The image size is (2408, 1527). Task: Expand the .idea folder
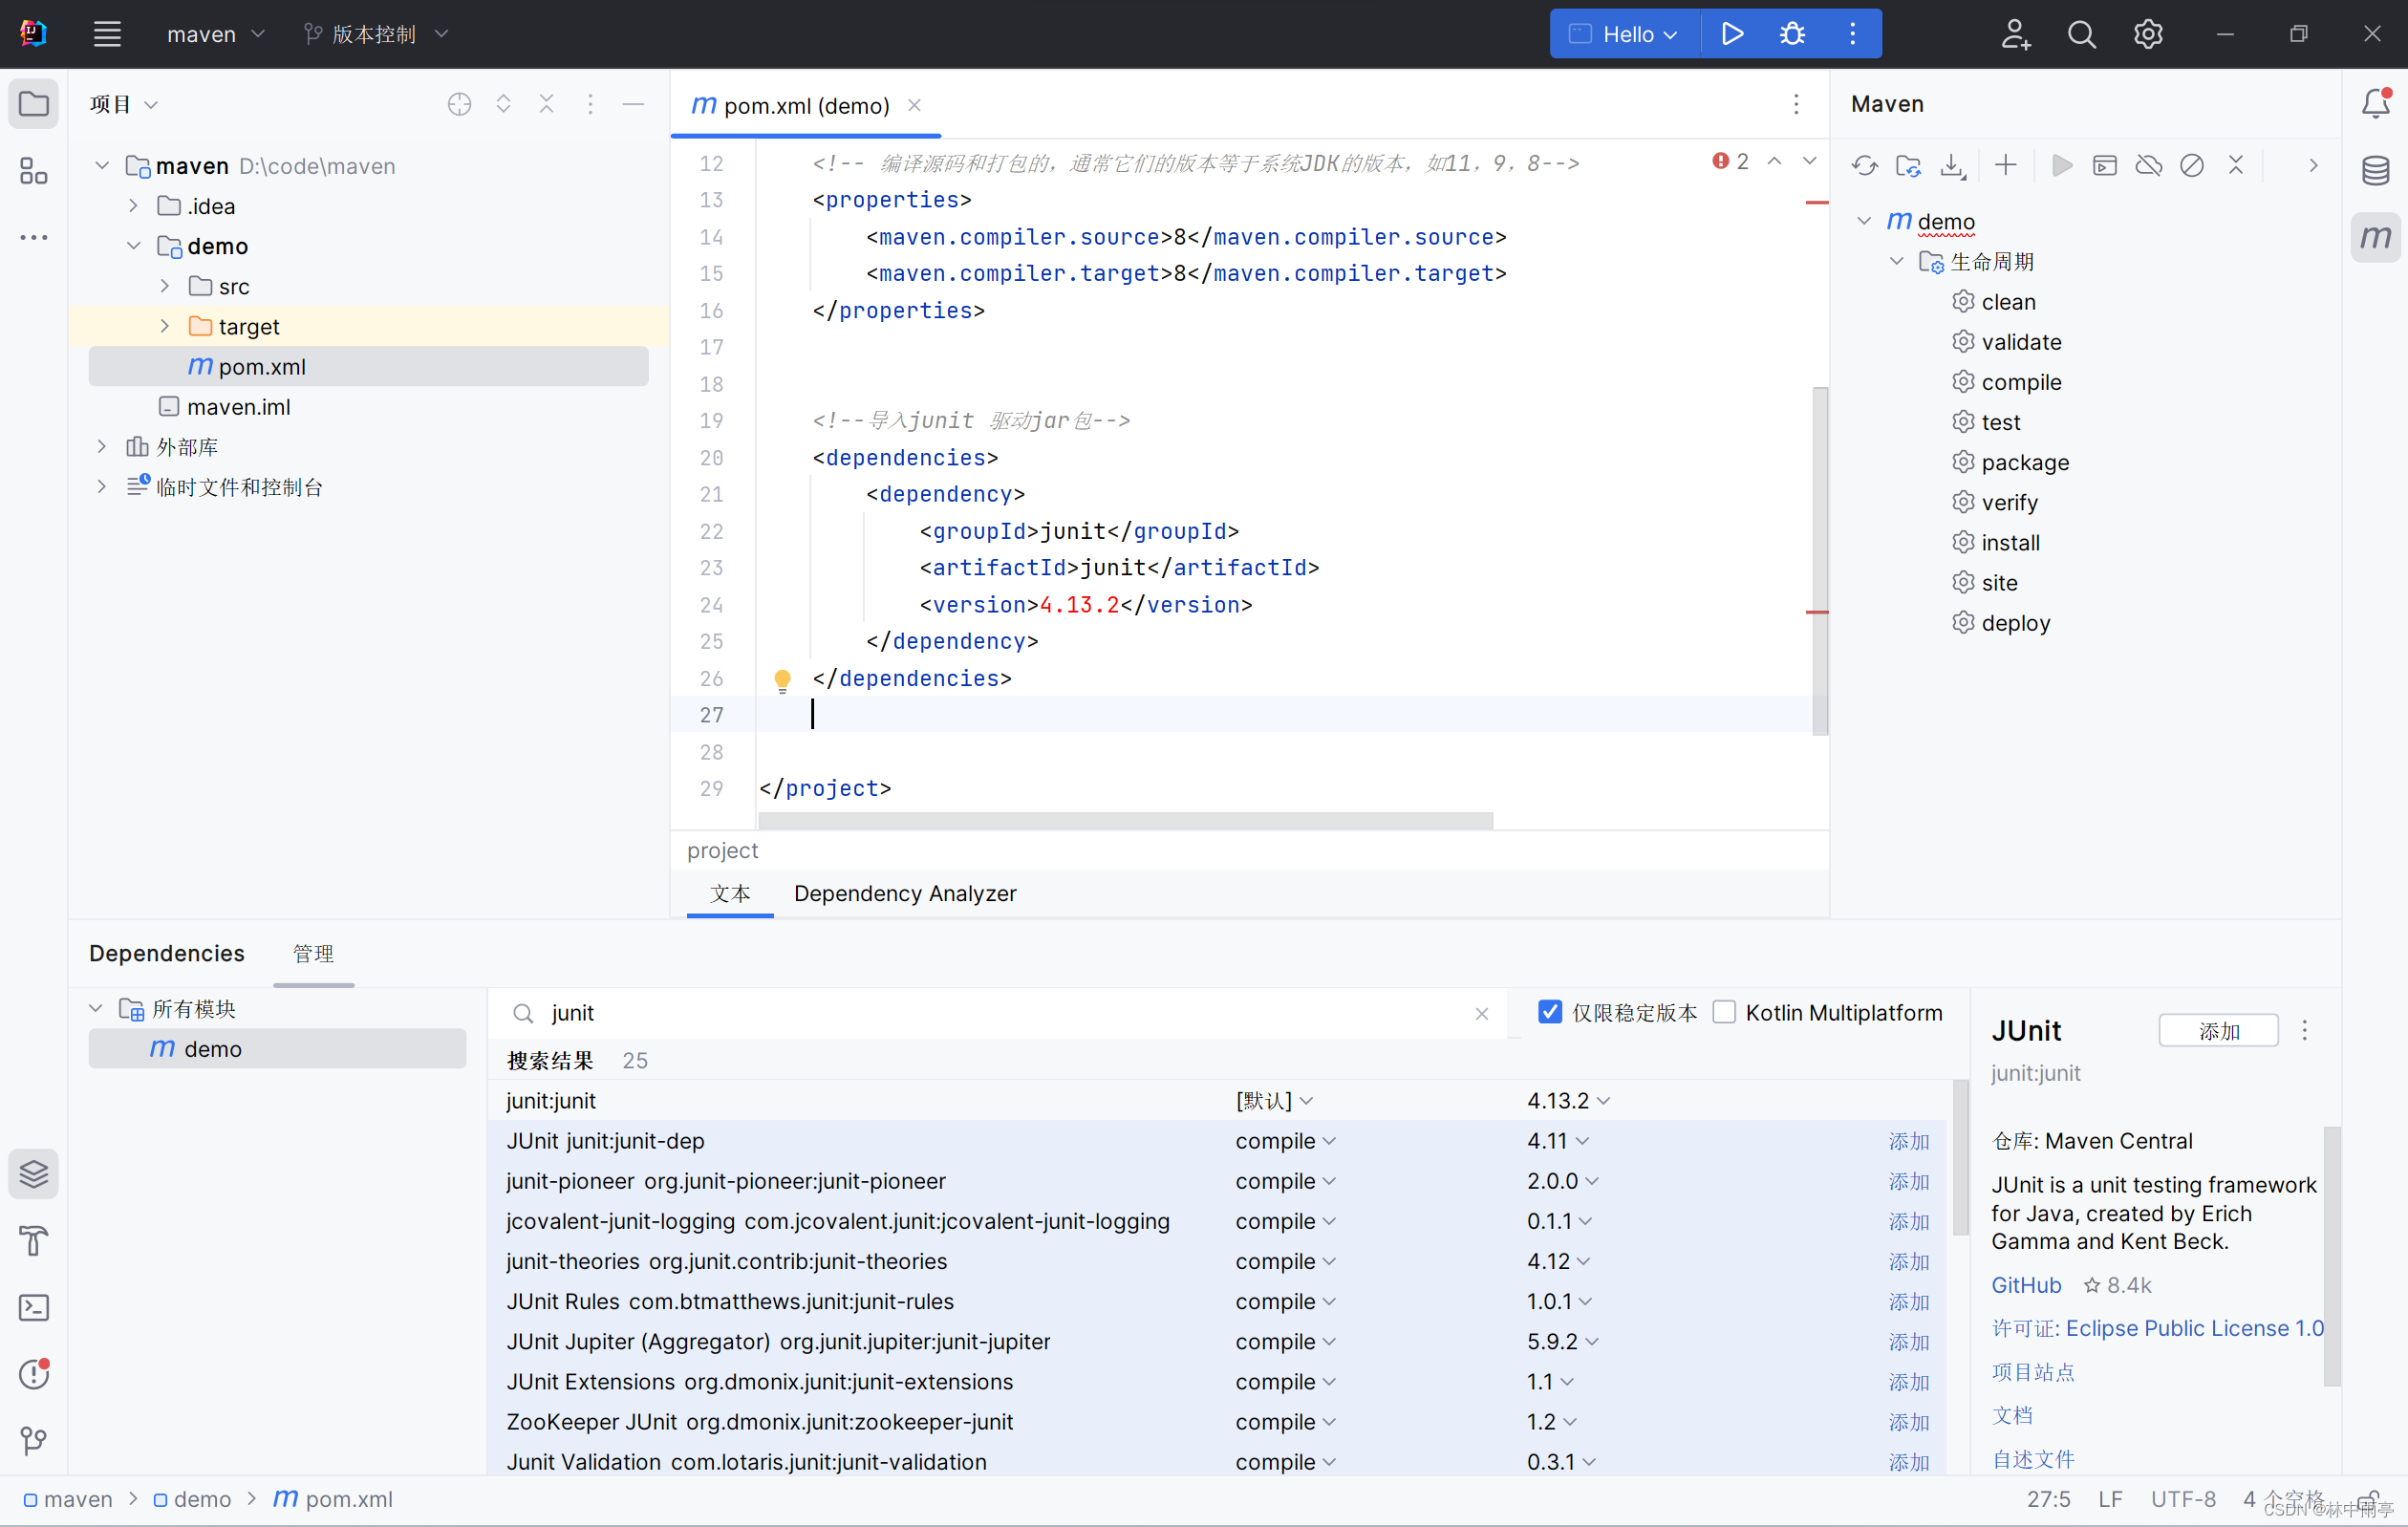[x=133, y=206]
